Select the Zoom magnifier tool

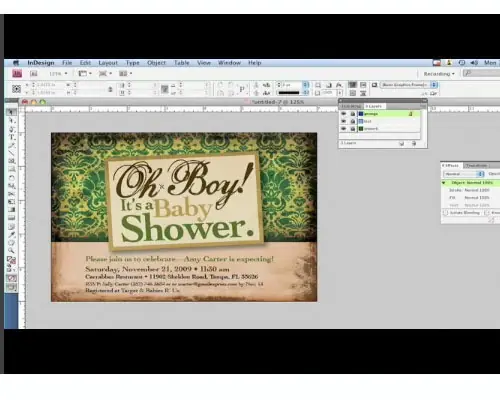pyautogui.click(x=12, y=250)
